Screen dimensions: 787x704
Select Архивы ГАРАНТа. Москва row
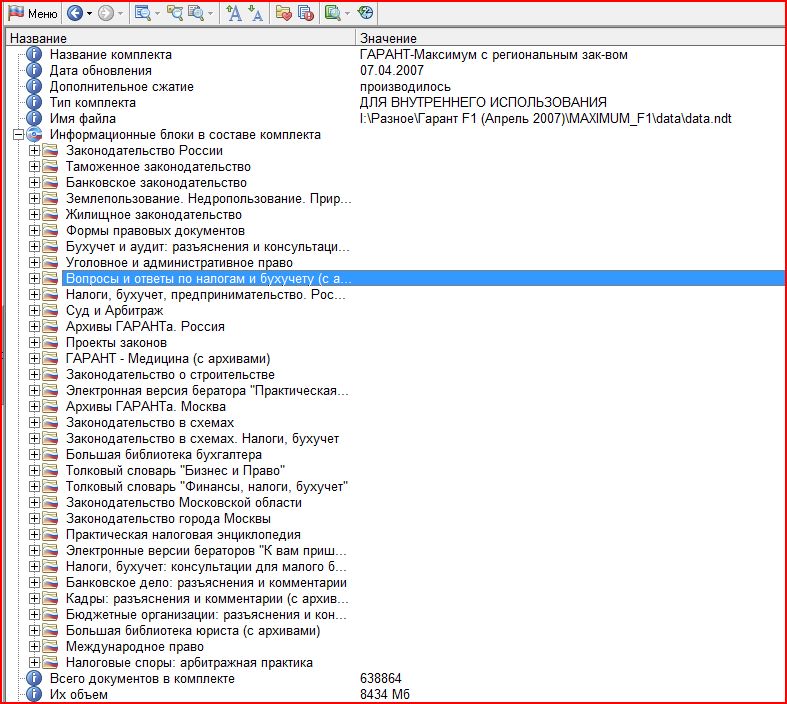[x=146, y=406]
